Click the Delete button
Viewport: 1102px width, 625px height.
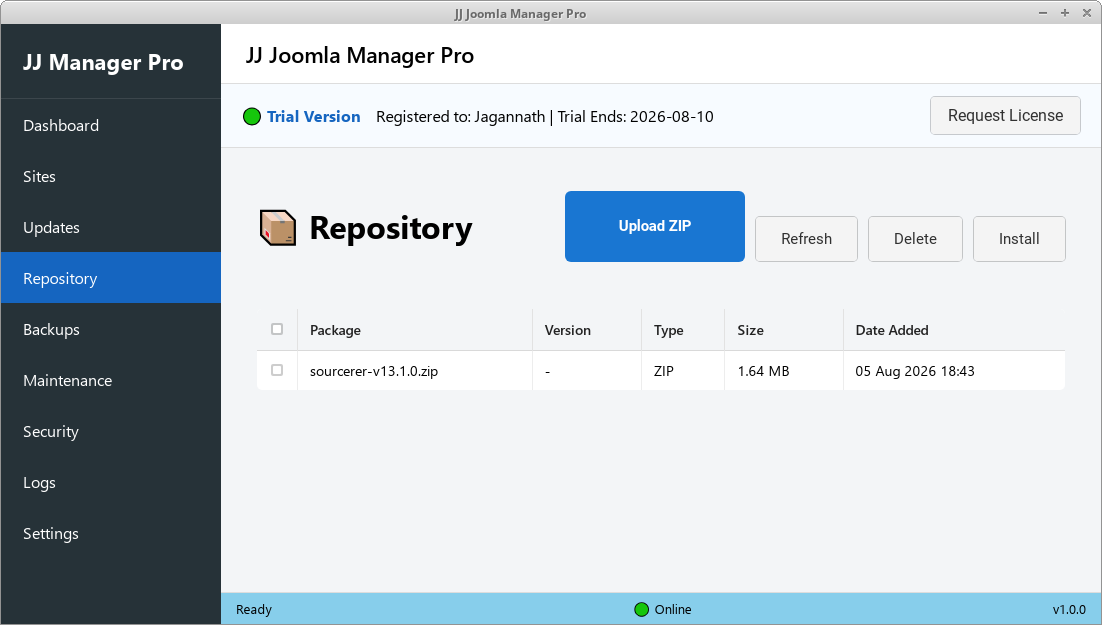(915, 239)
